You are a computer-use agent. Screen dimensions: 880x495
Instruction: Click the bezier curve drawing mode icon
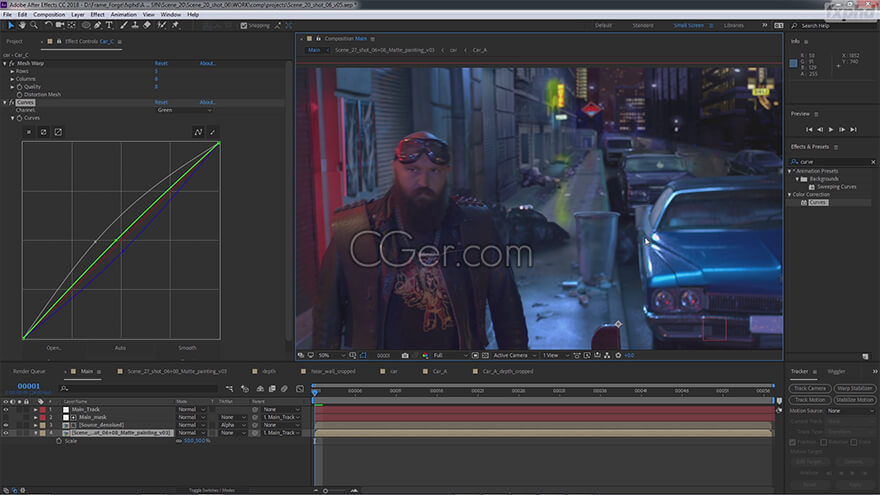click(x=198, y=132)
